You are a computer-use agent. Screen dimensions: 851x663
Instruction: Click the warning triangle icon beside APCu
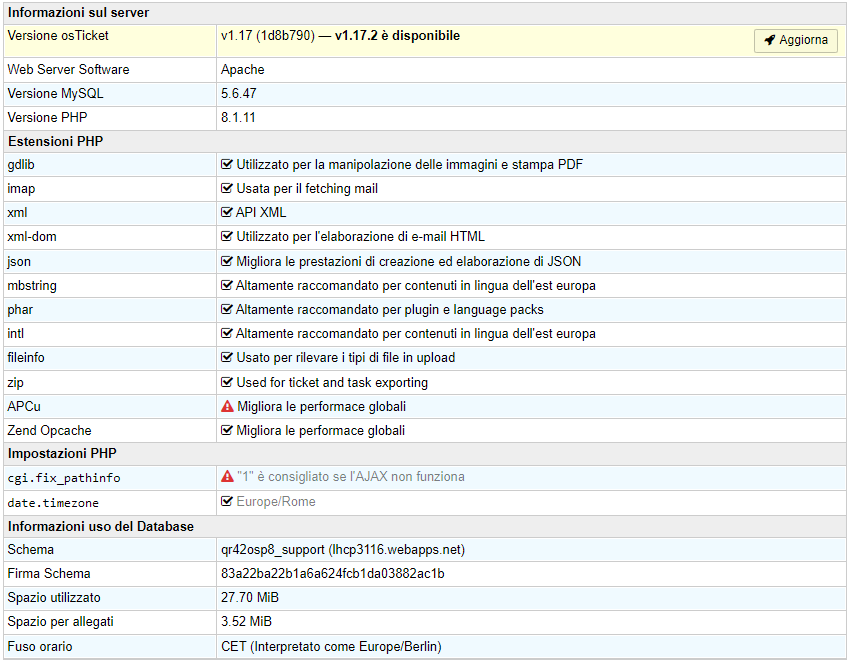[227, 407]
